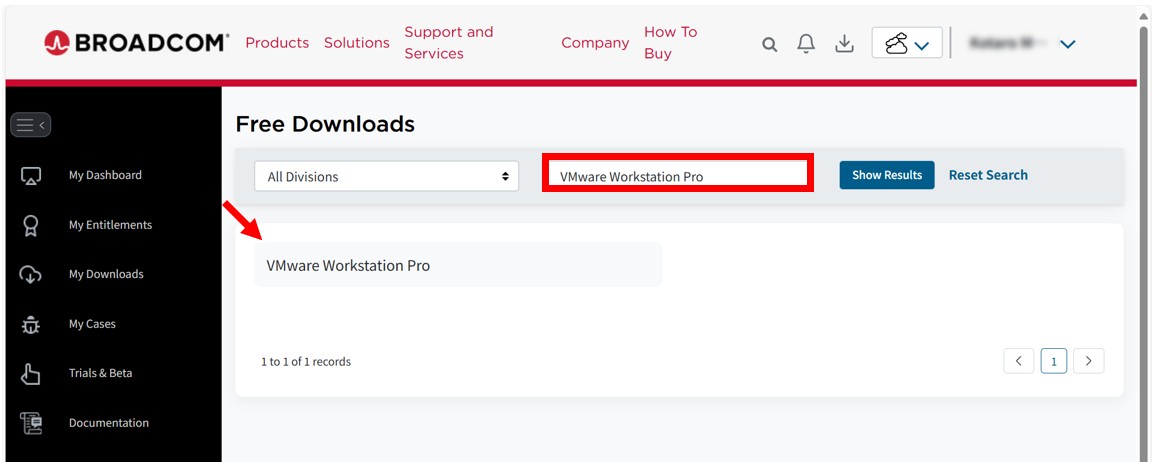This screenshot has height=462, width=1152.
Task: Click the Show Results button
Action: click(x=887, y=175)
